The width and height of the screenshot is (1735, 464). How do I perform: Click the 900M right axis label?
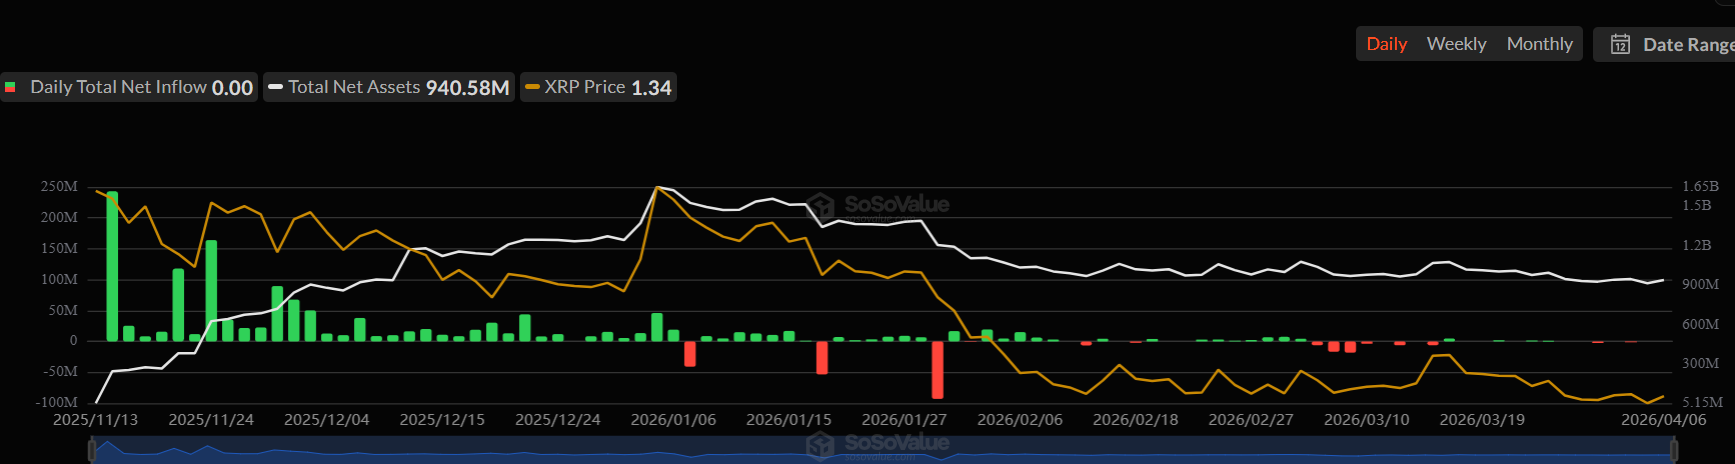pos(1700,284)
